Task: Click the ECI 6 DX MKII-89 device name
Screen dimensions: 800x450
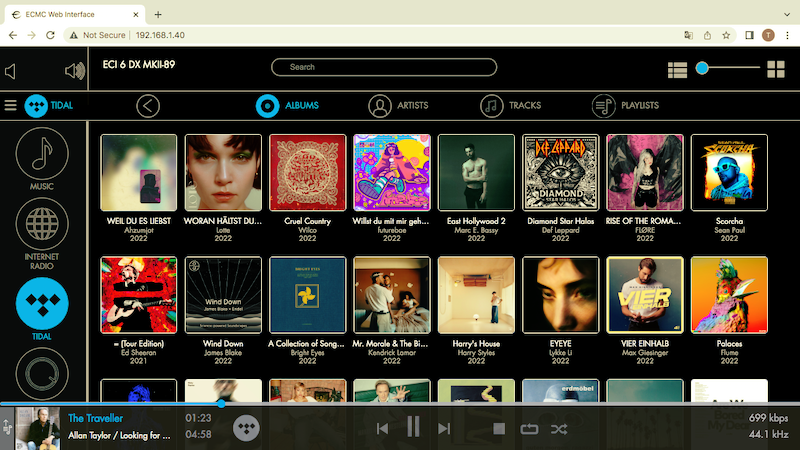Action: 139,65
